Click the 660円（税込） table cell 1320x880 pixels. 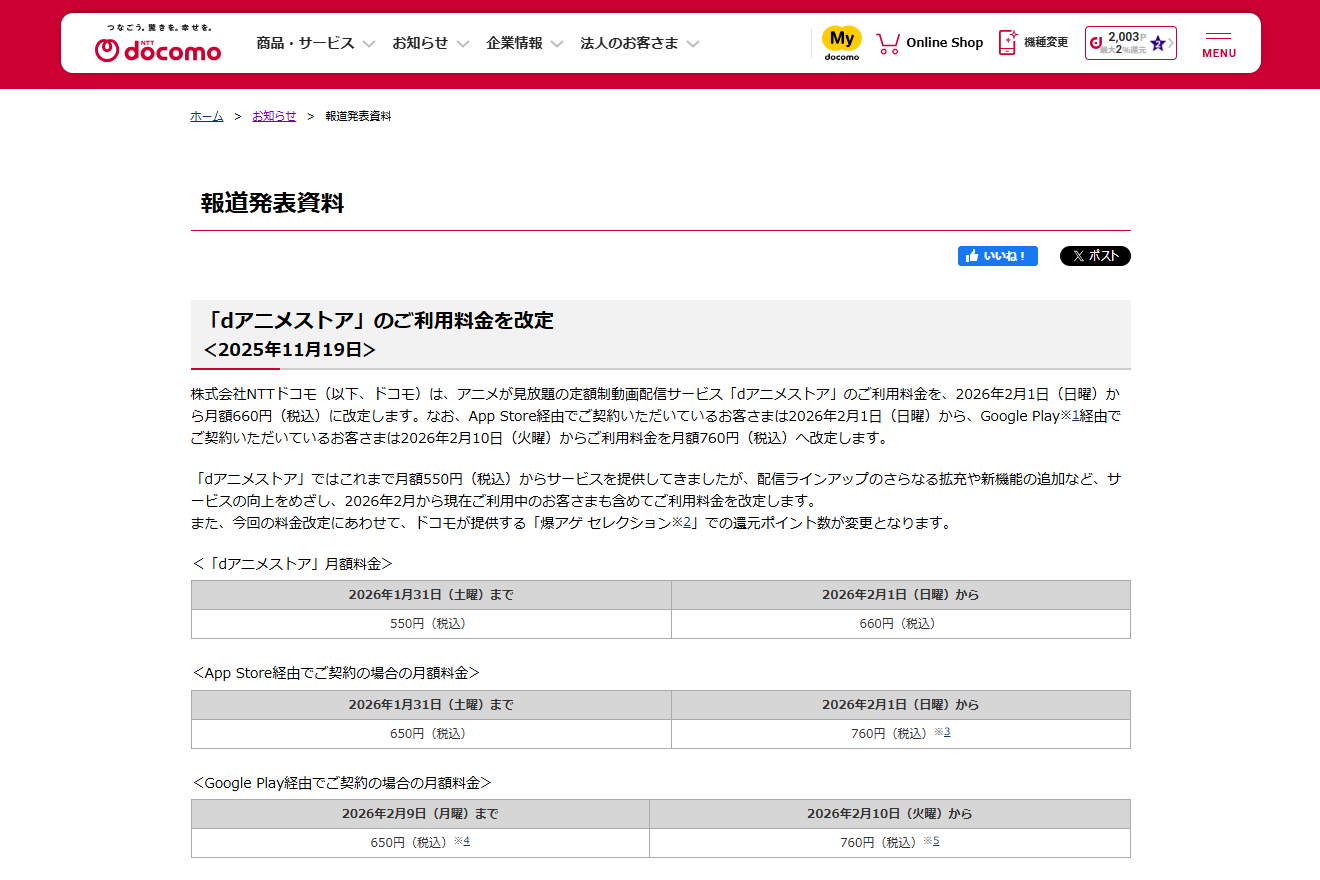tap(901, 624)
